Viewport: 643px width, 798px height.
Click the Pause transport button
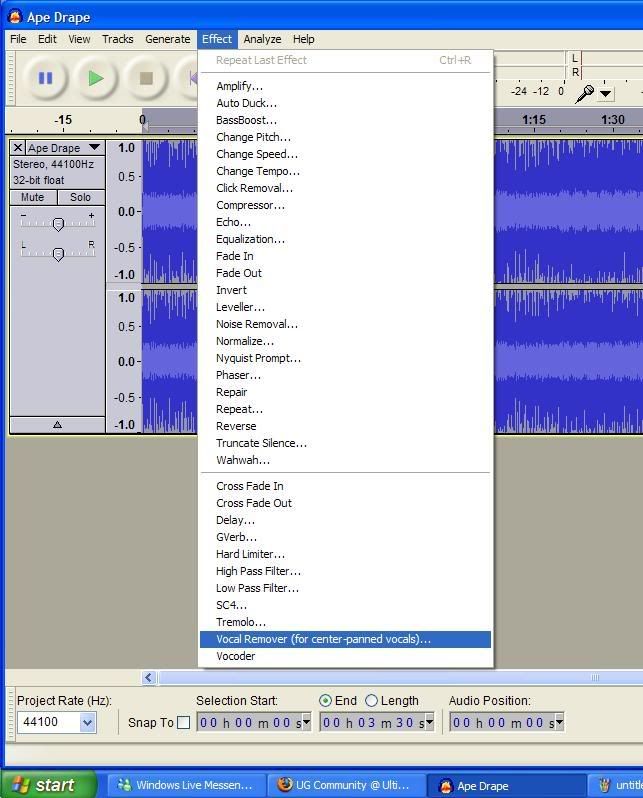tap(45, 78)
